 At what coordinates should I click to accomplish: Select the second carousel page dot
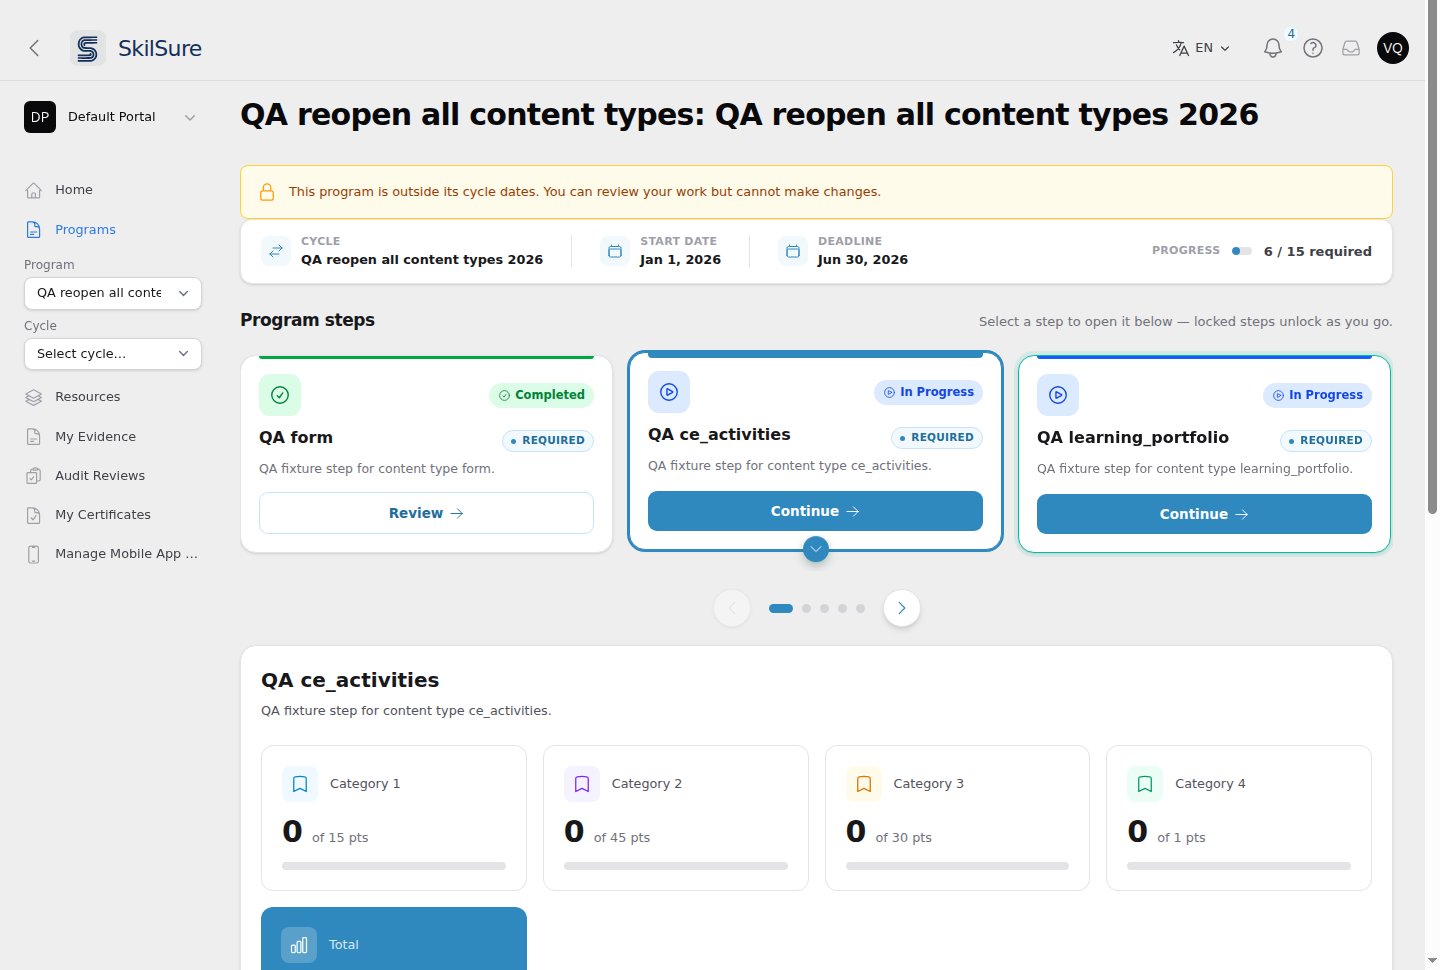click(x=806, y=608)
